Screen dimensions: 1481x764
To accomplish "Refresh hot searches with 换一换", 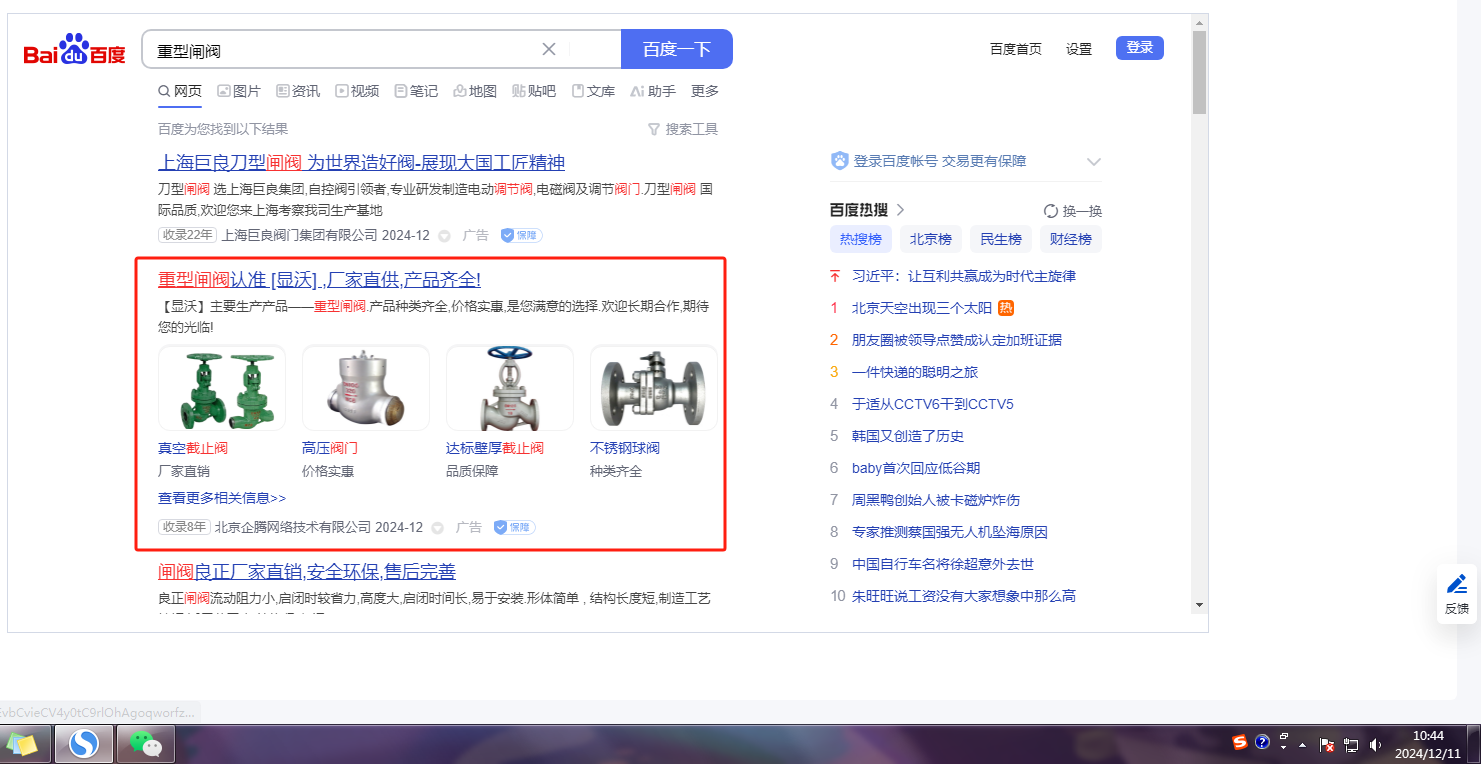I will tap(1072, 211).
